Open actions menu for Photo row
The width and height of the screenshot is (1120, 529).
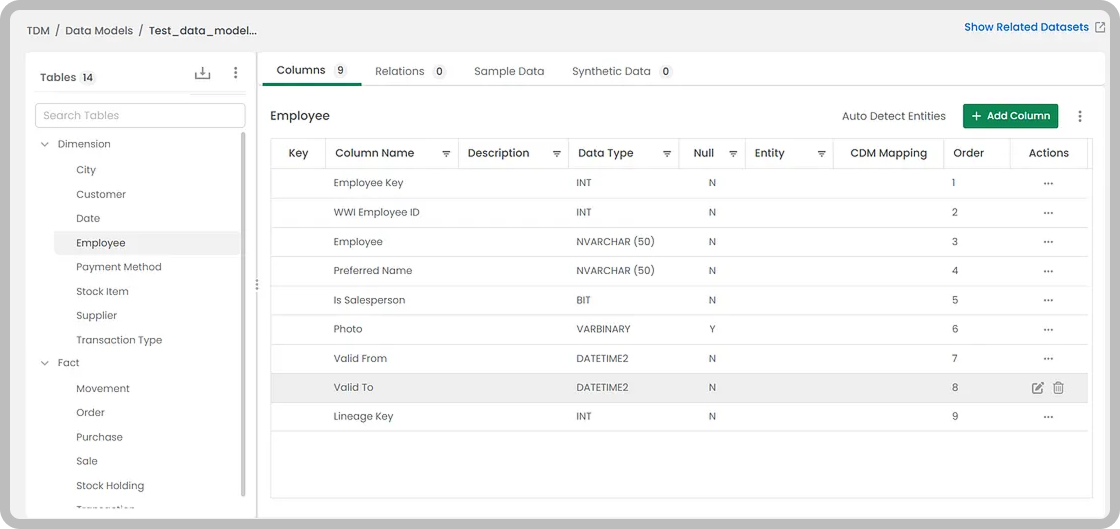pos(1048,330)
